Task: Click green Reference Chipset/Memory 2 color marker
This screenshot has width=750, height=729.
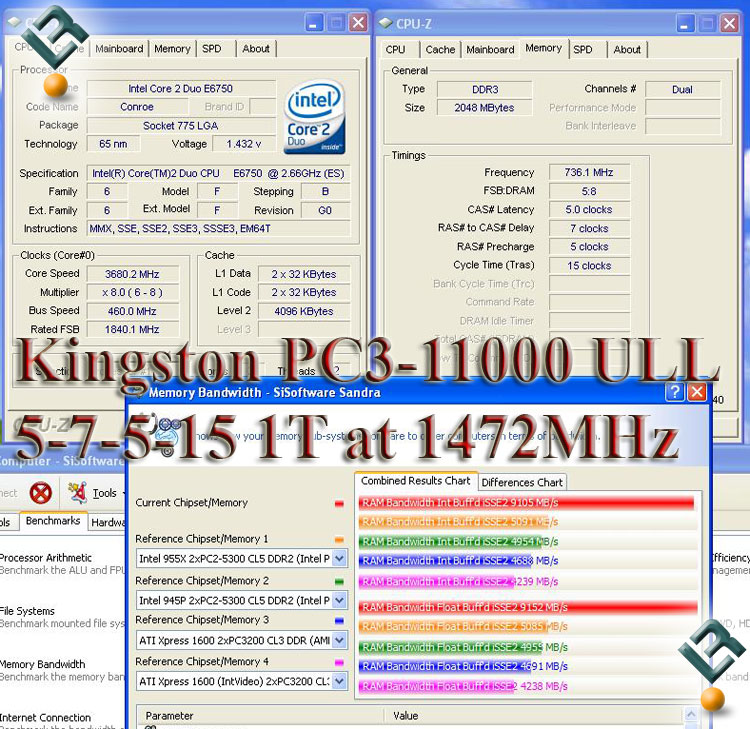Action: pos(339,582)
